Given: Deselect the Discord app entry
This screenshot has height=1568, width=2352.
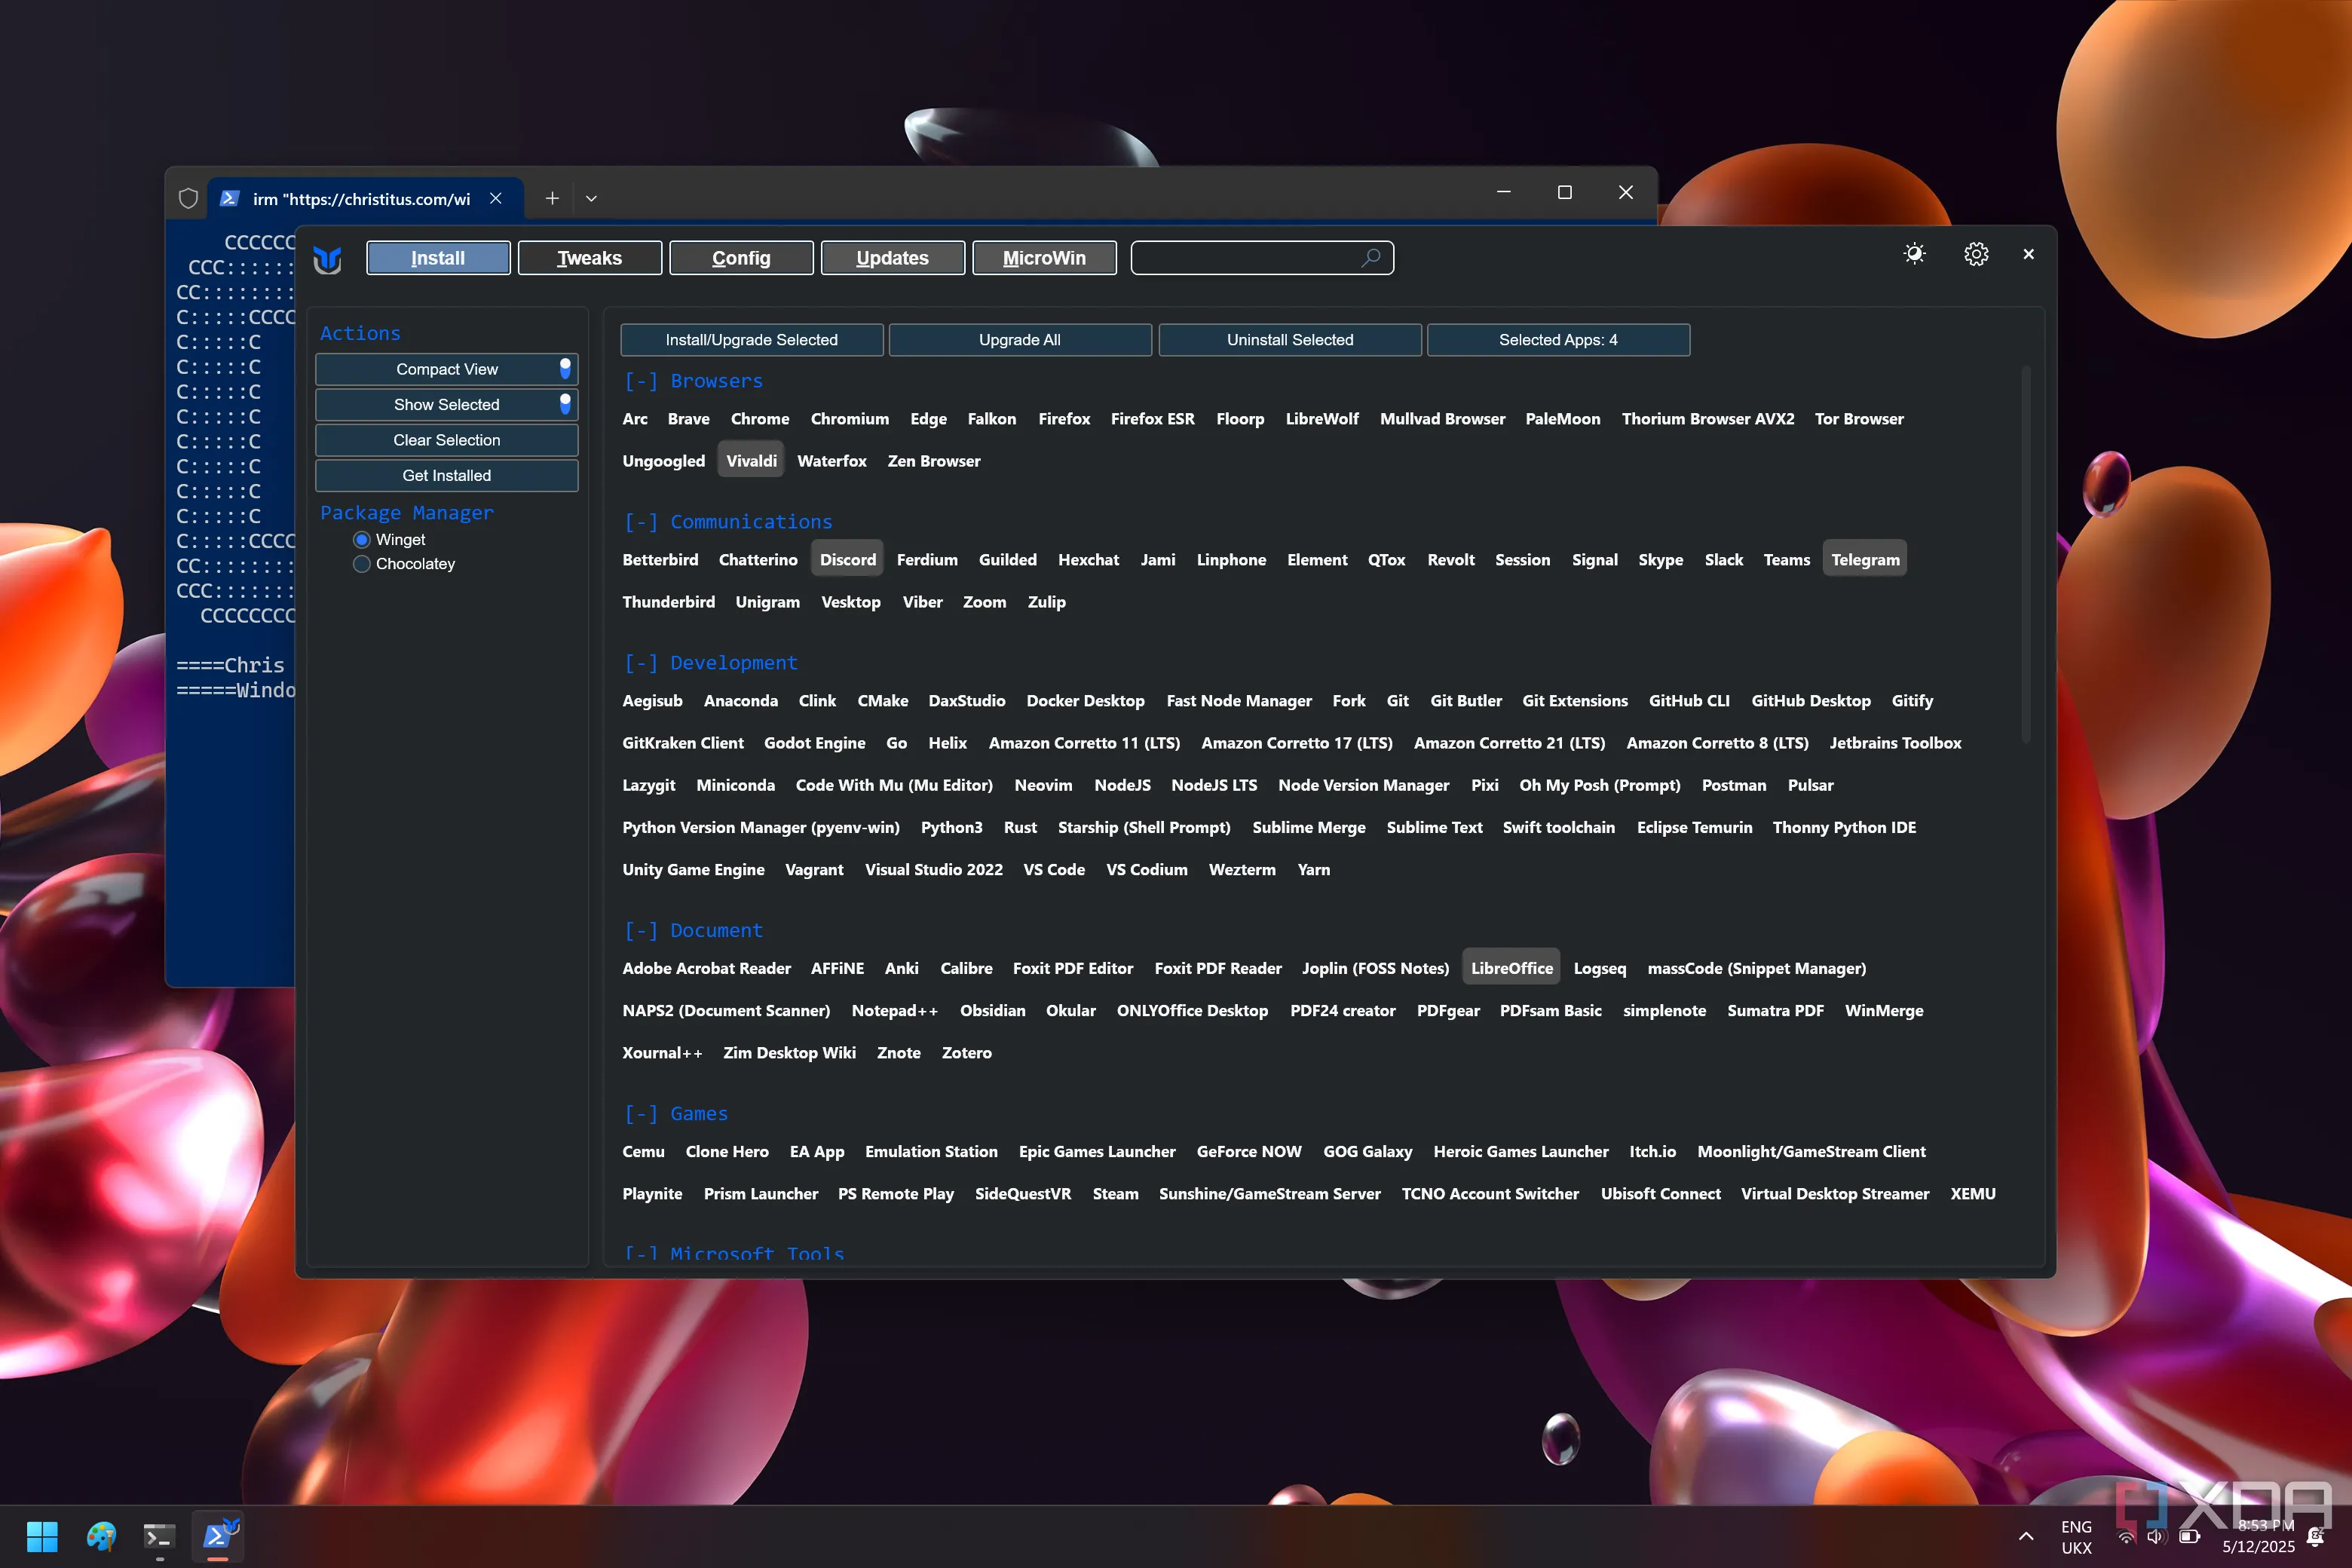Looking at the screenshot, I should (x=848, y=560).
